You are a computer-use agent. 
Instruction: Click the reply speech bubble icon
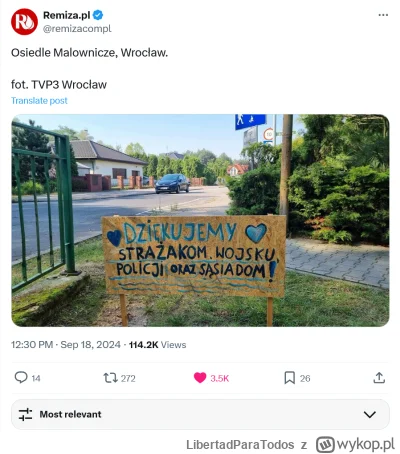[x=21, y=377]
